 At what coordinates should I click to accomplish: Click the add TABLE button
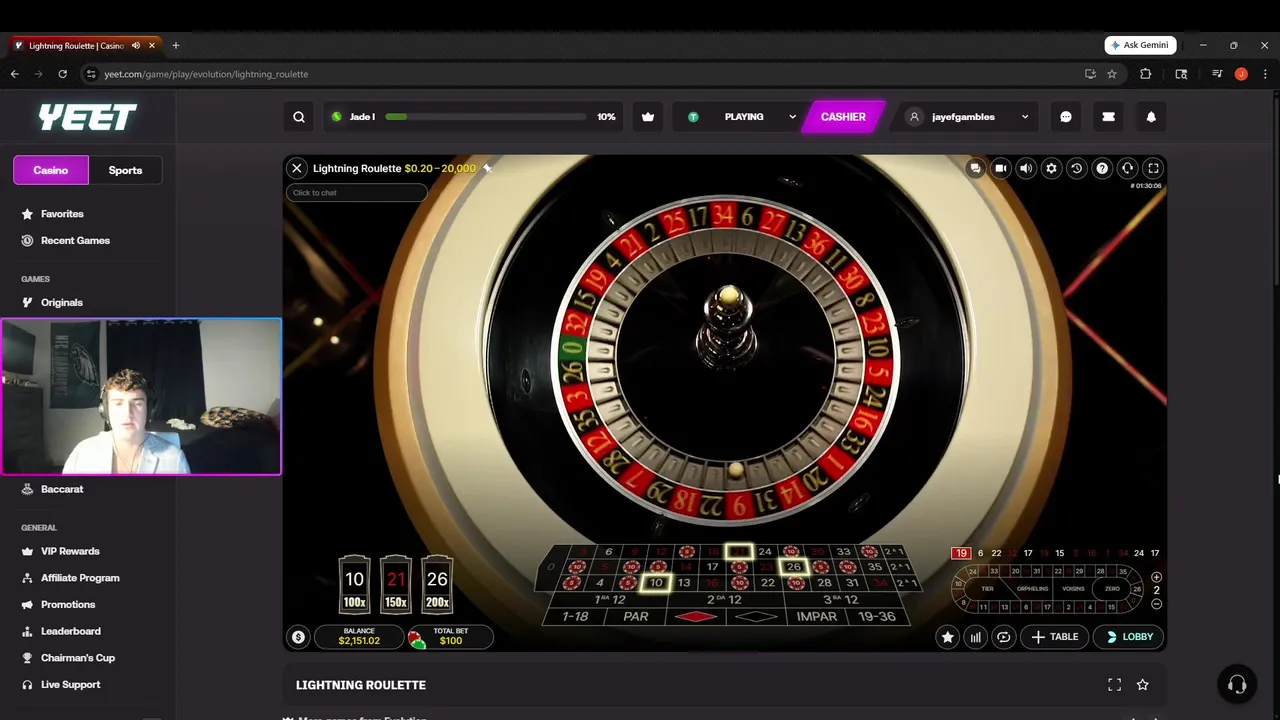pos(1054,637)
